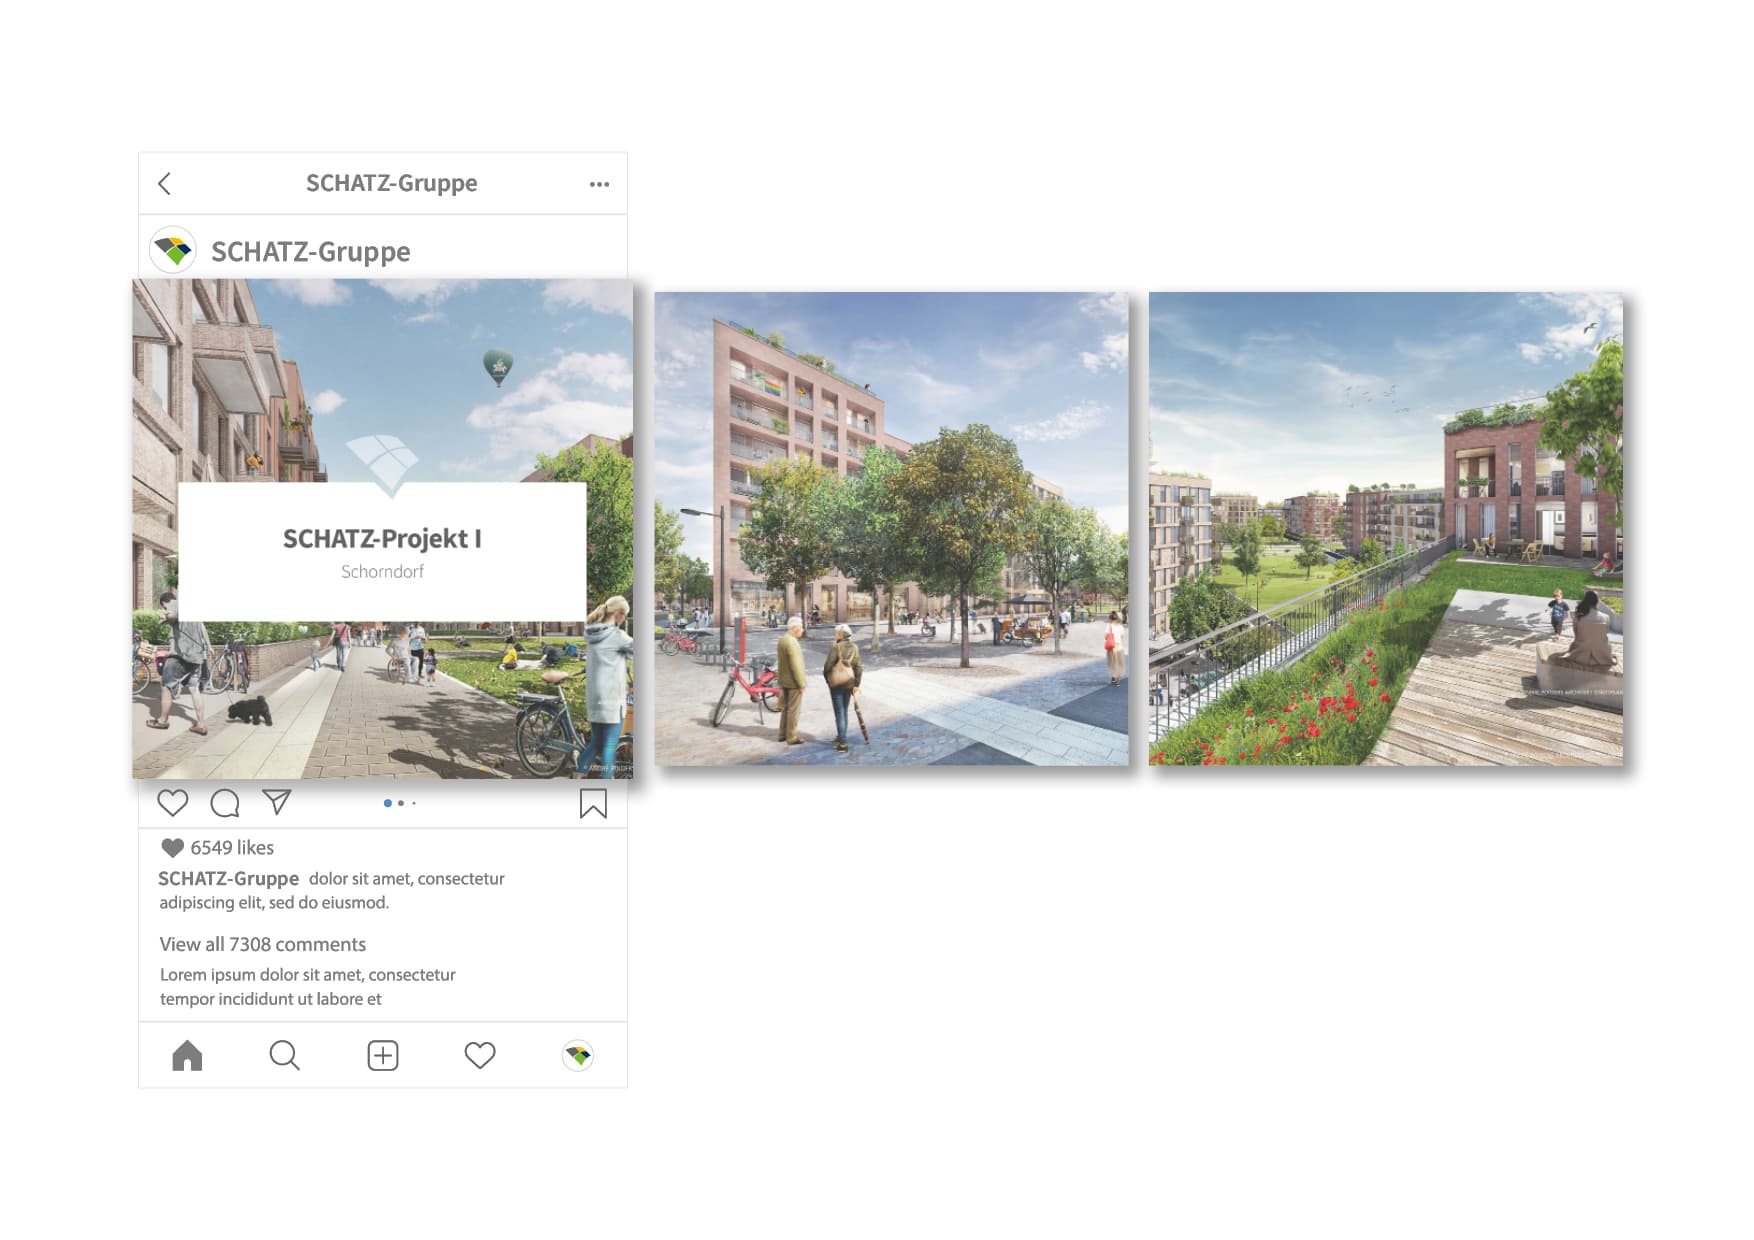Click the blue carousel page indicator dots
The height and width of the screenshot is (1240, 1754).
pos(399,803)
